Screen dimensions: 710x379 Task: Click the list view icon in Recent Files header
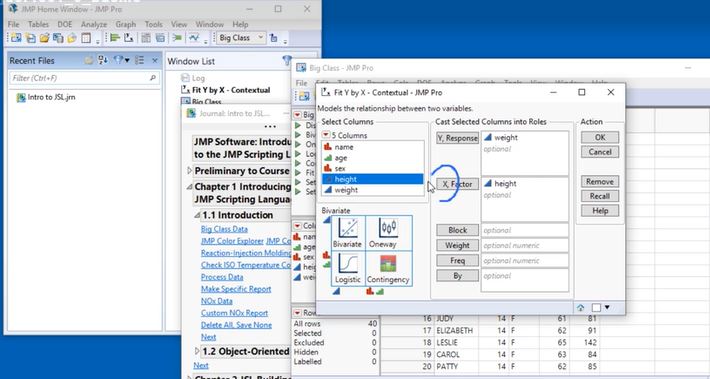click(139, 60)
